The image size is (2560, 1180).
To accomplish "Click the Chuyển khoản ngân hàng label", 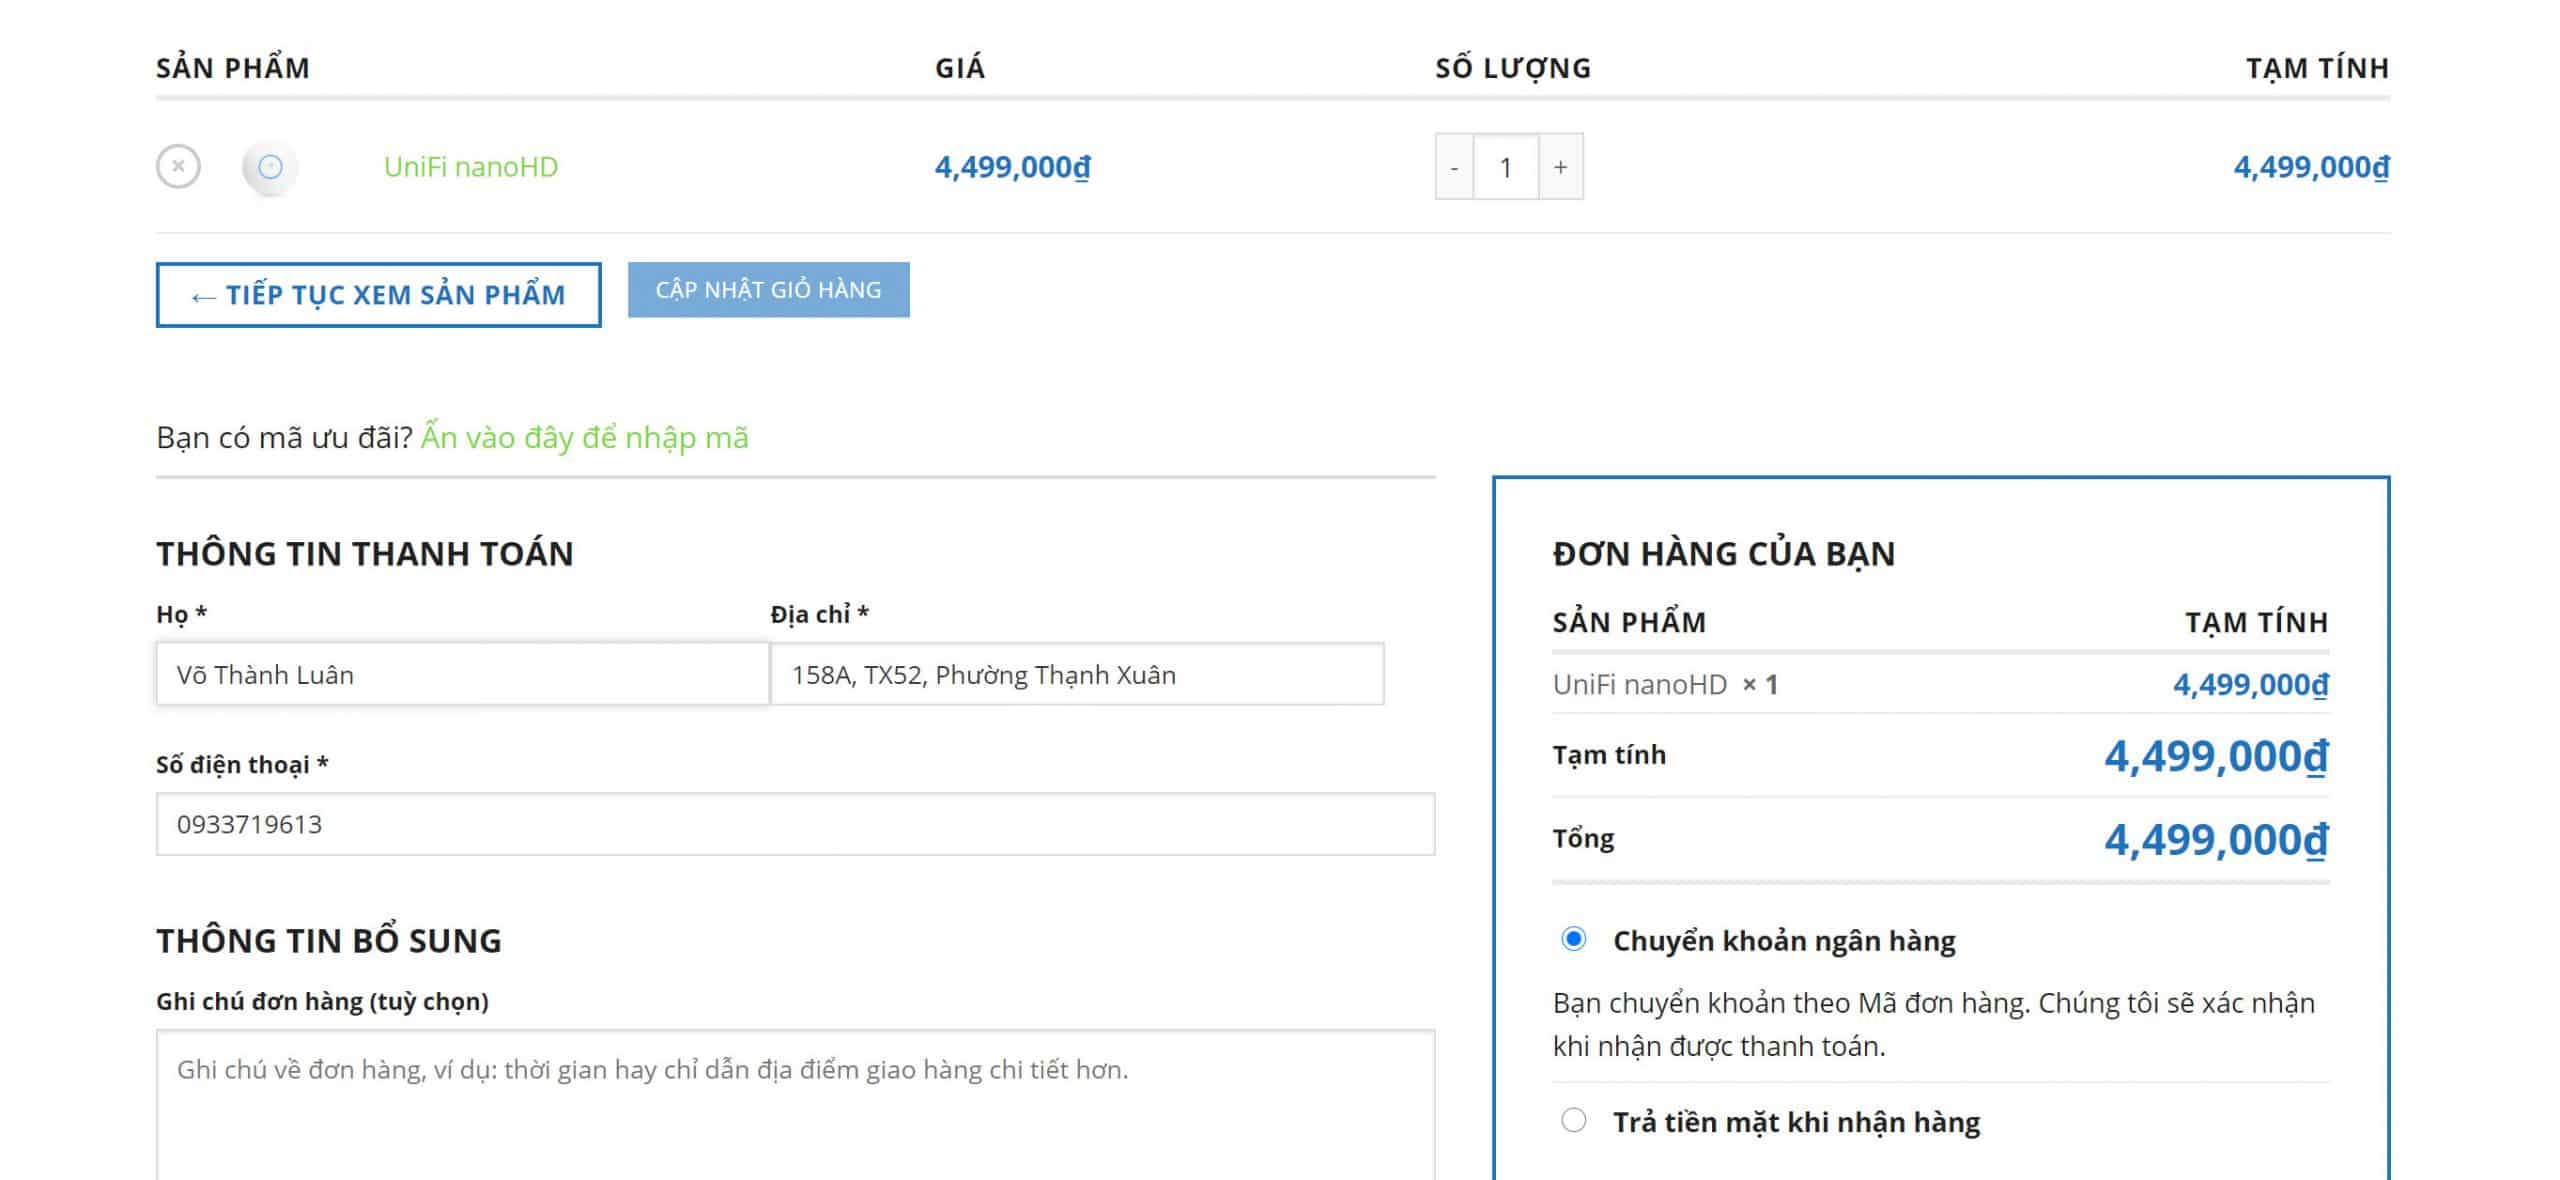I will (1783, 941).
